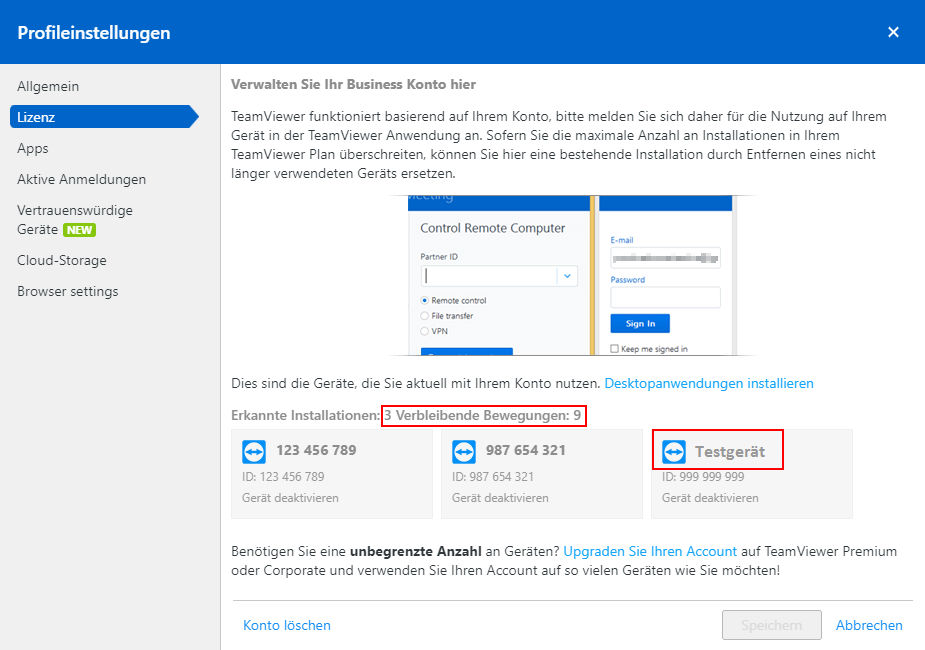Open Vertrauenswürdige Geräte section
The width and height of the screenshot is (925, 650).
coord(74,219)
